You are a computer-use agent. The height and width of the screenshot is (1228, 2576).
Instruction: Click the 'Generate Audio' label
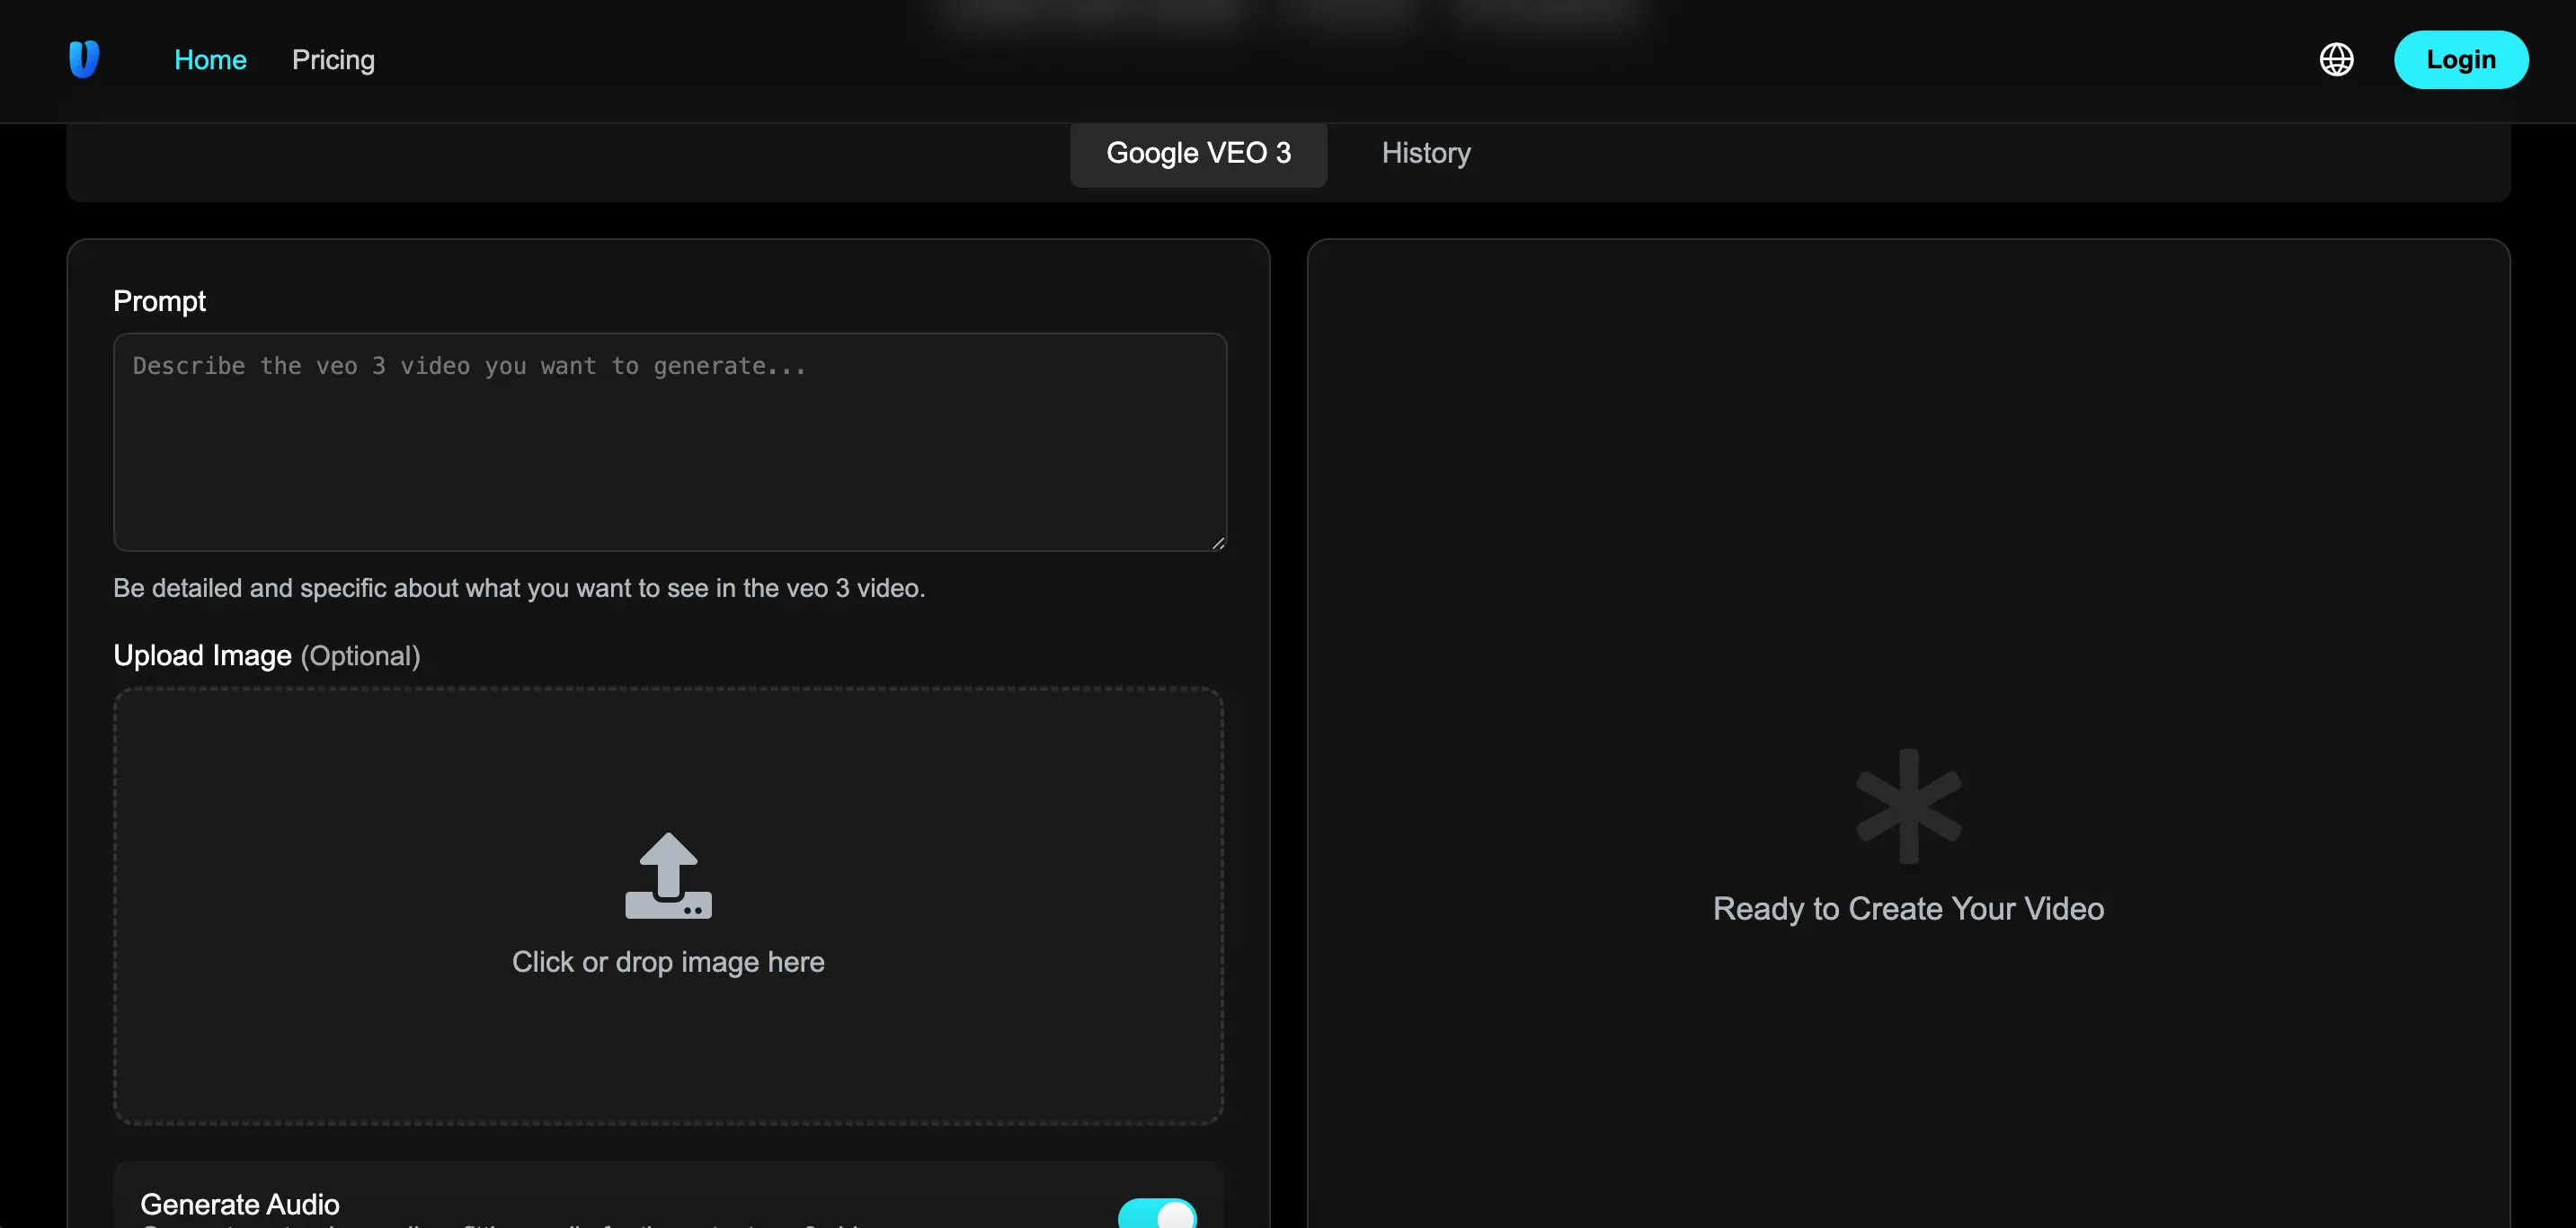(x=240, y=1204)
